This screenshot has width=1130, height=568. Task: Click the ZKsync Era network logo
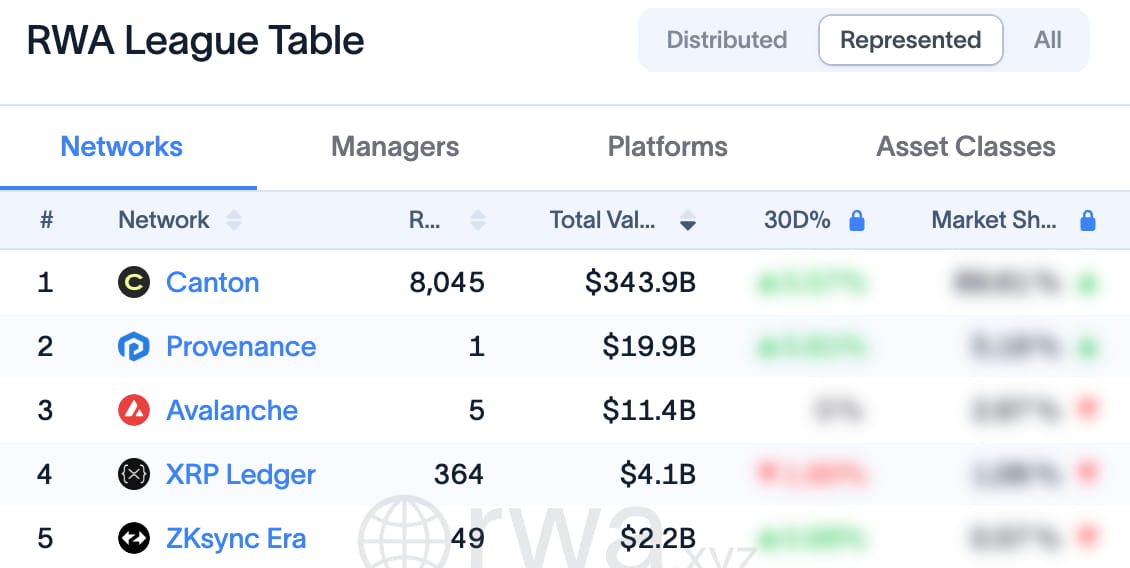click(x=134, y=538)
